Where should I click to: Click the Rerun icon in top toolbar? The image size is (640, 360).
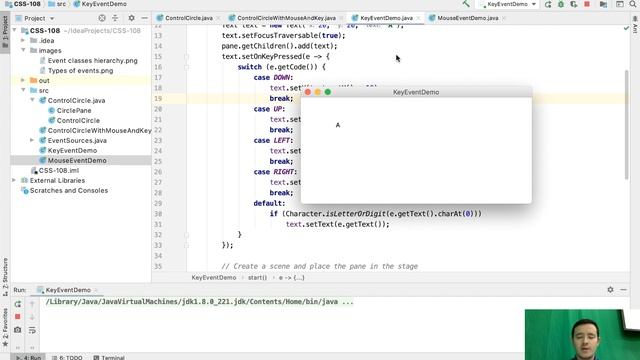[x=548, y=4]
